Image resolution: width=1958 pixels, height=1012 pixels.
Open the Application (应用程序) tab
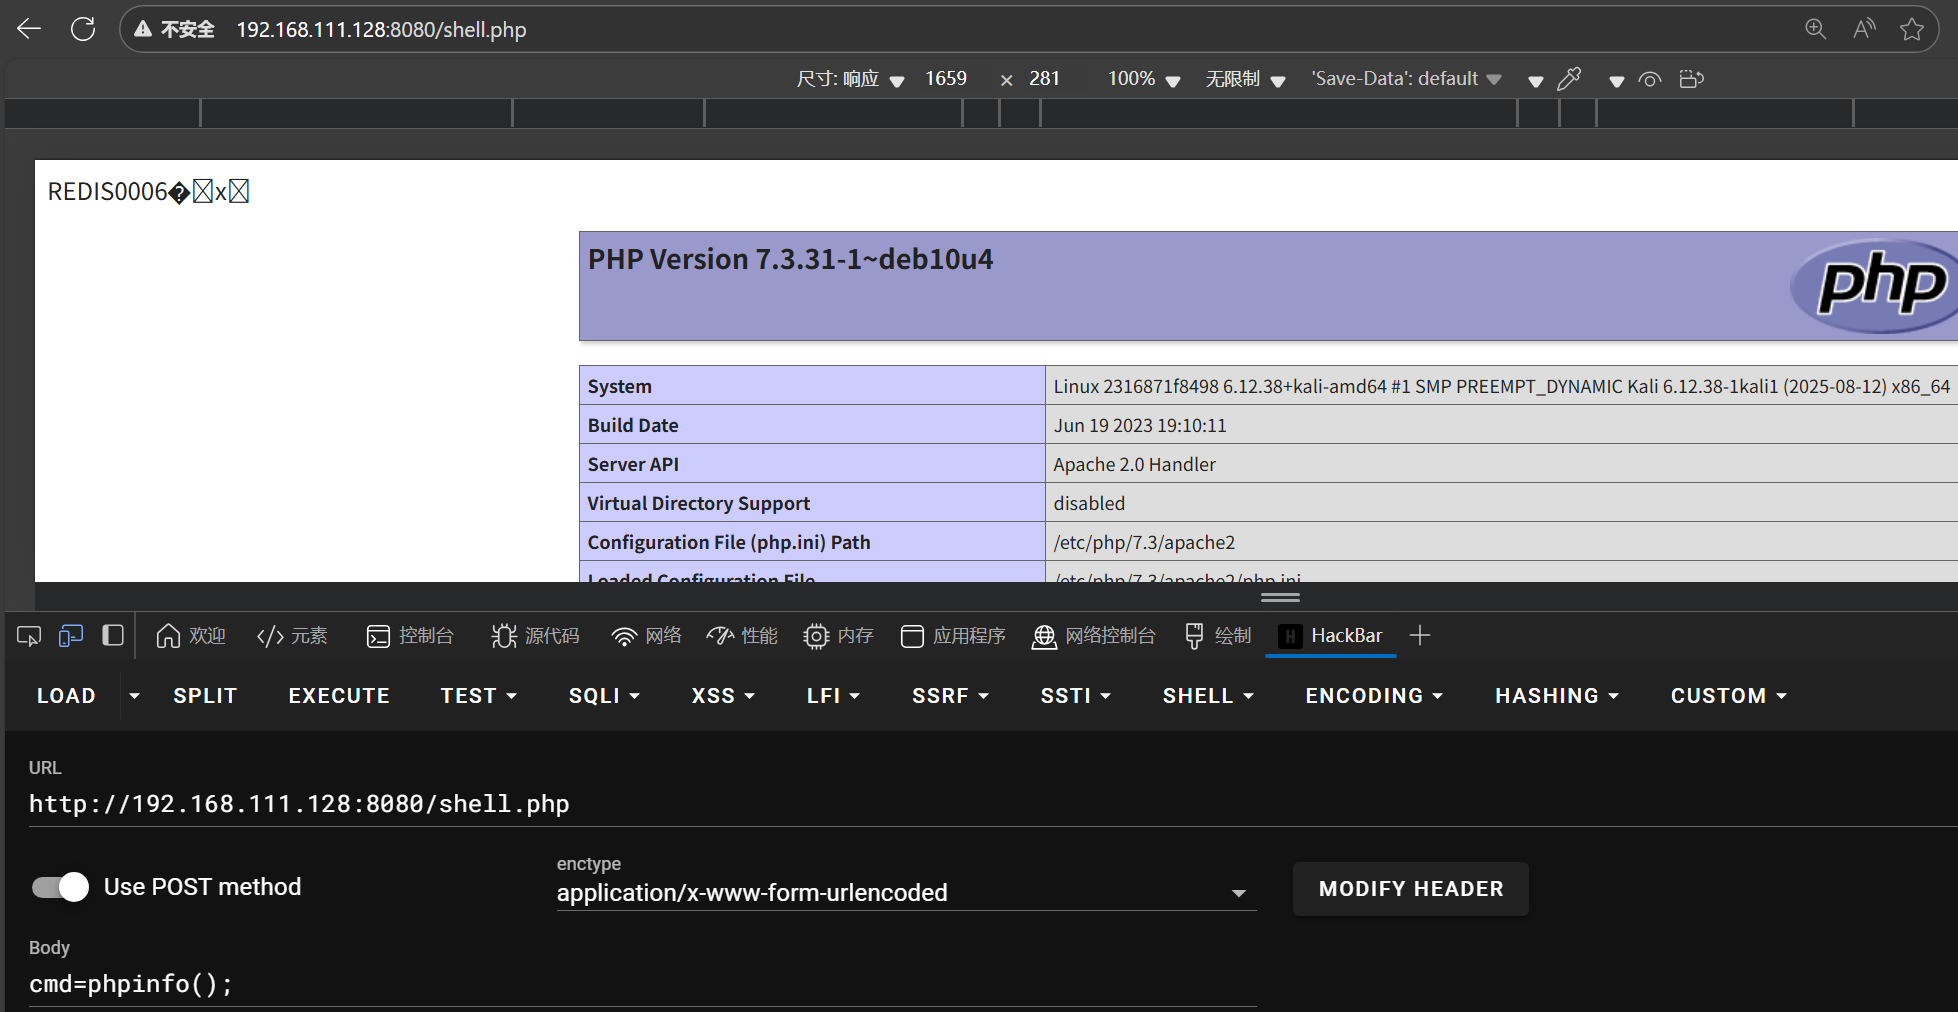tap(953, 636)
